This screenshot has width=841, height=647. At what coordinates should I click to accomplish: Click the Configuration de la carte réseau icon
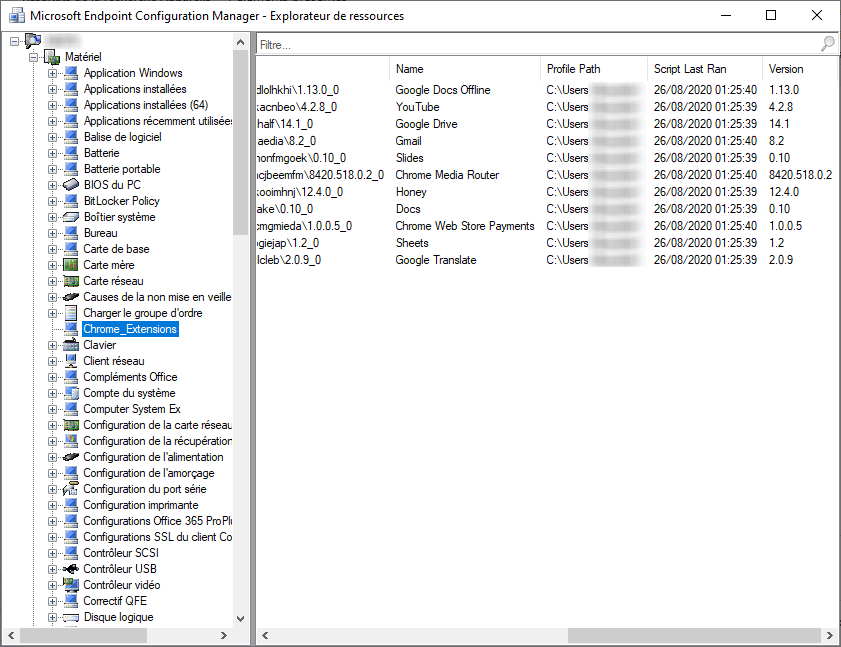[71, 425]
